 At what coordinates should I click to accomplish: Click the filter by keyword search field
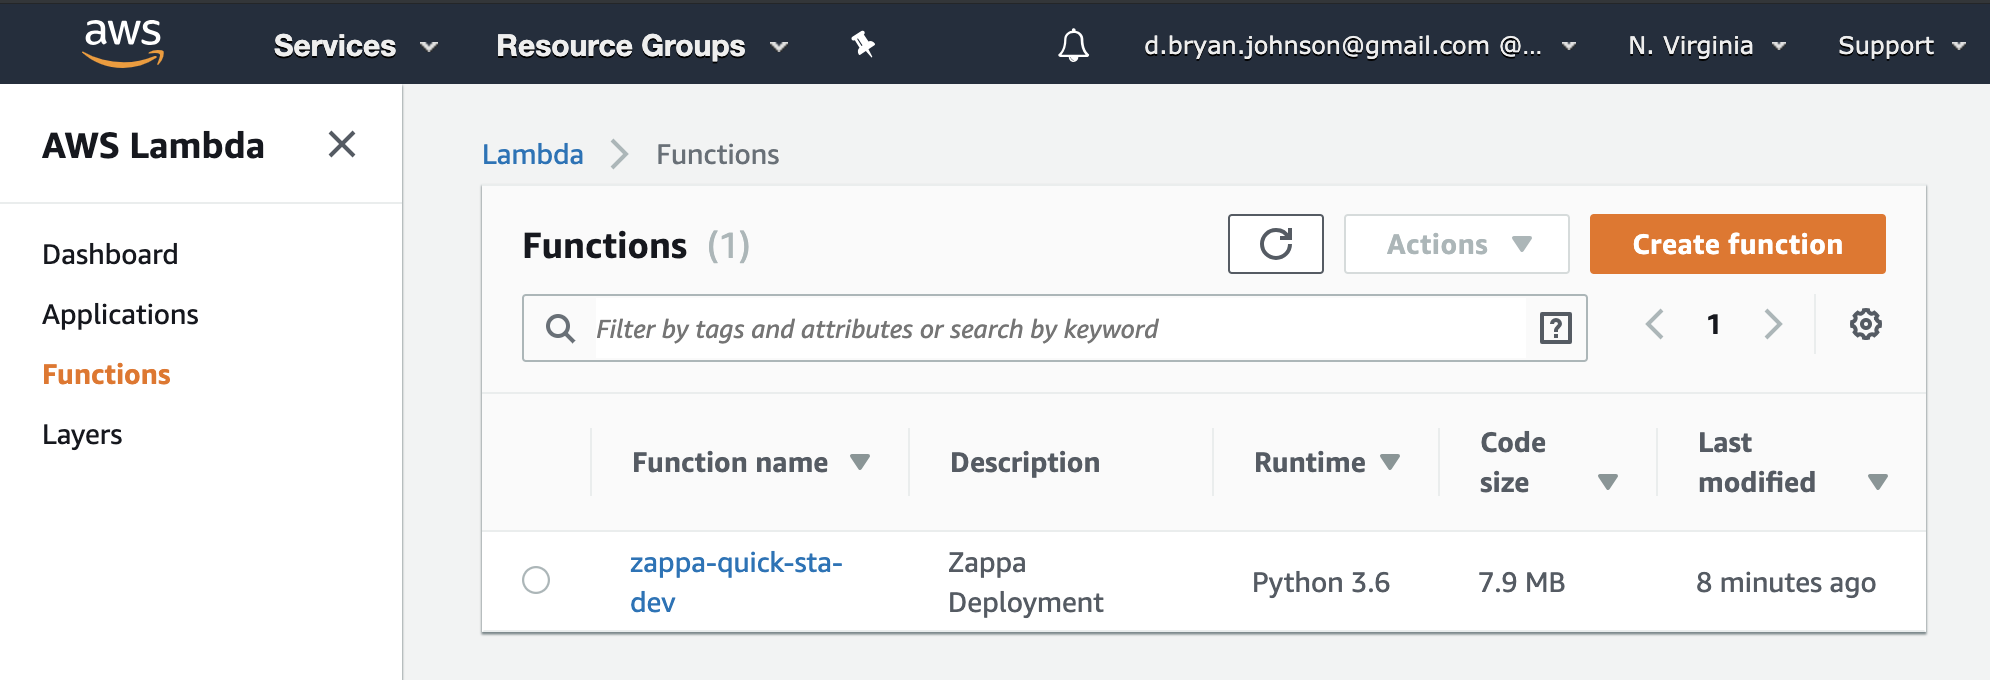(x=1060, y=329)
